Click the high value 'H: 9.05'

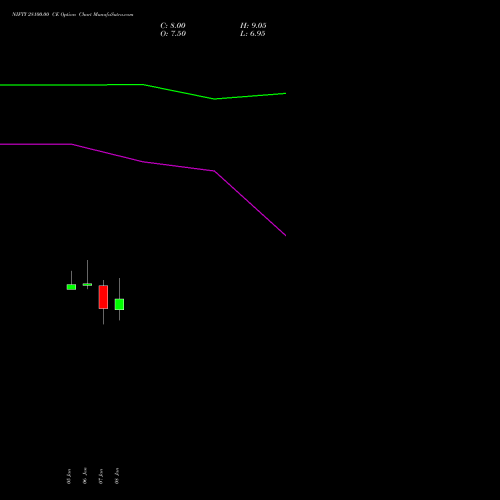pos(253,26)
